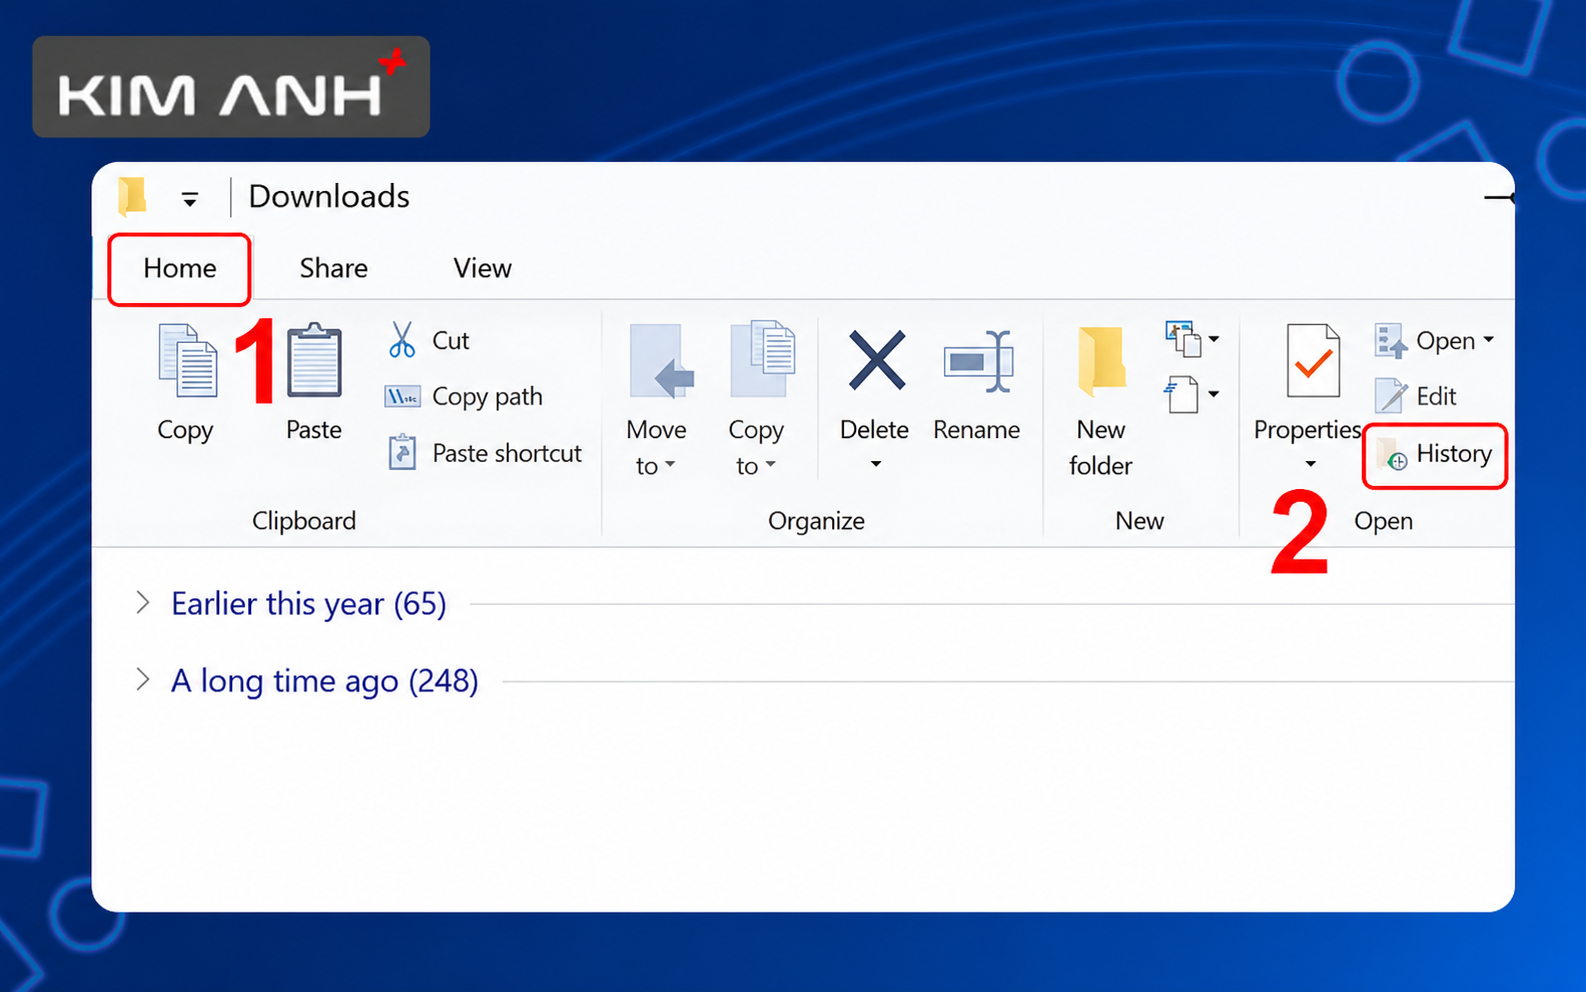This screenshot has width=1586, height=992.
Task: Click the Copy icon in Clipboard group
Action: coord(188,361)
